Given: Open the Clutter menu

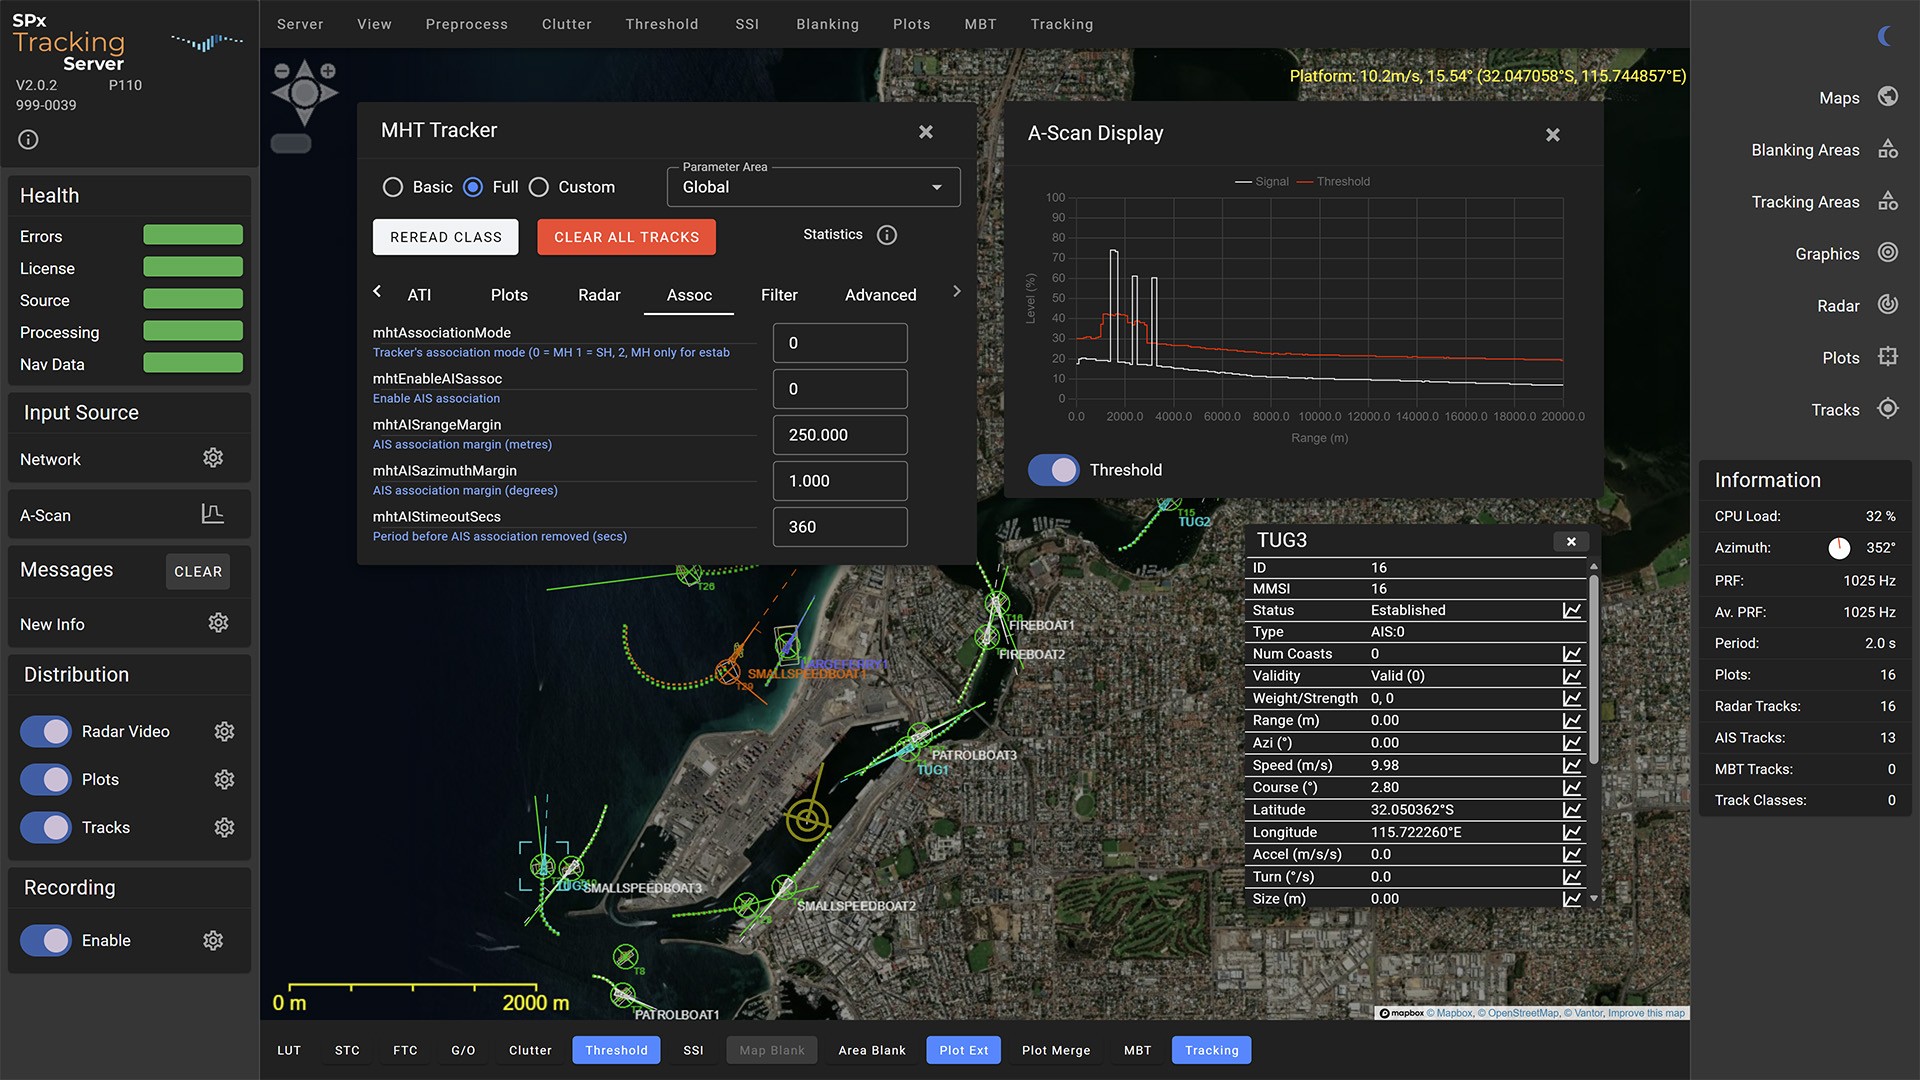Looking at the screenshot, I should (567, 24).
